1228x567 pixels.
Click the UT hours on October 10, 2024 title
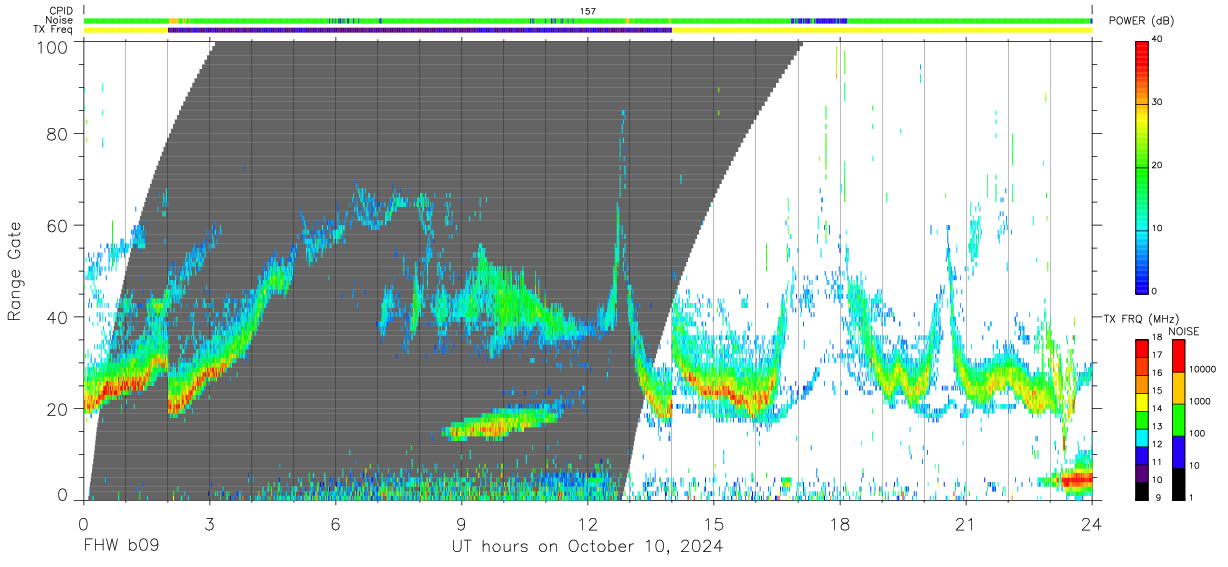[x=587, y=548]
